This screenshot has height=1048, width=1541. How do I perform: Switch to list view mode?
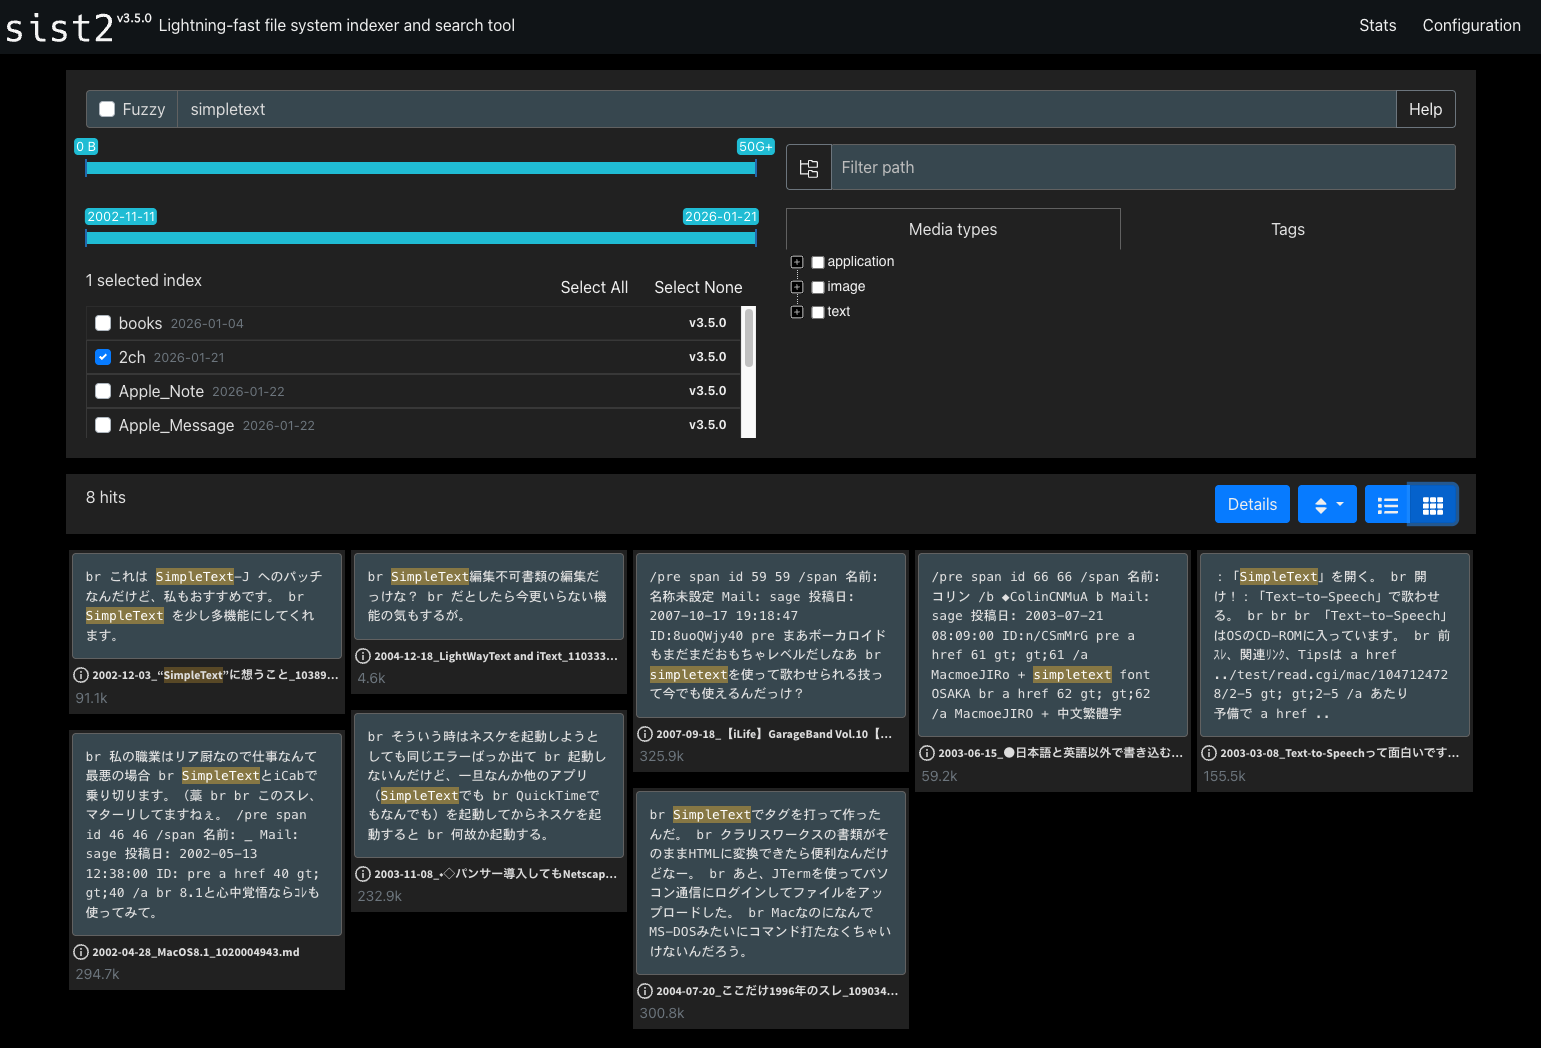click(1387, 505)
